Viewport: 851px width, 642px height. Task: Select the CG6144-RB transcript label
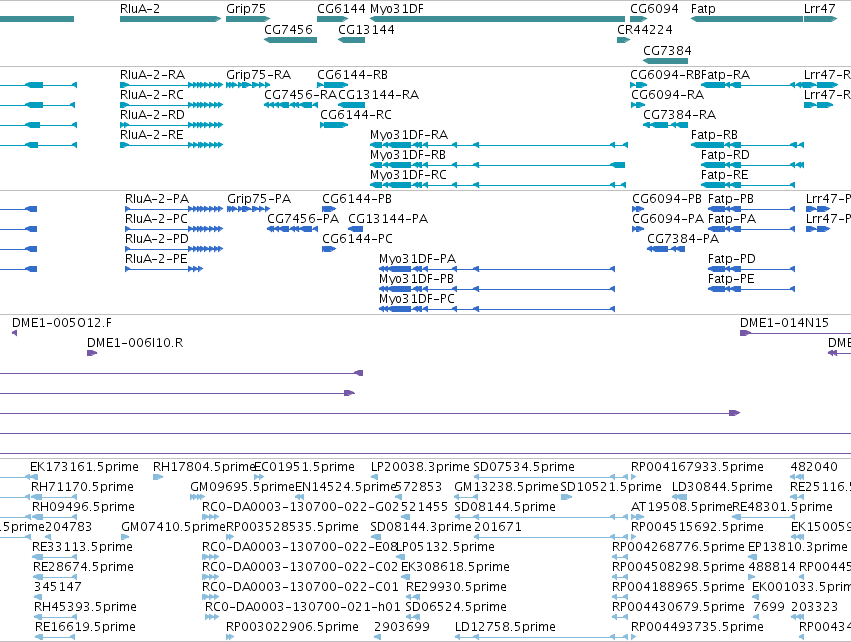click(x=352, y=75)
